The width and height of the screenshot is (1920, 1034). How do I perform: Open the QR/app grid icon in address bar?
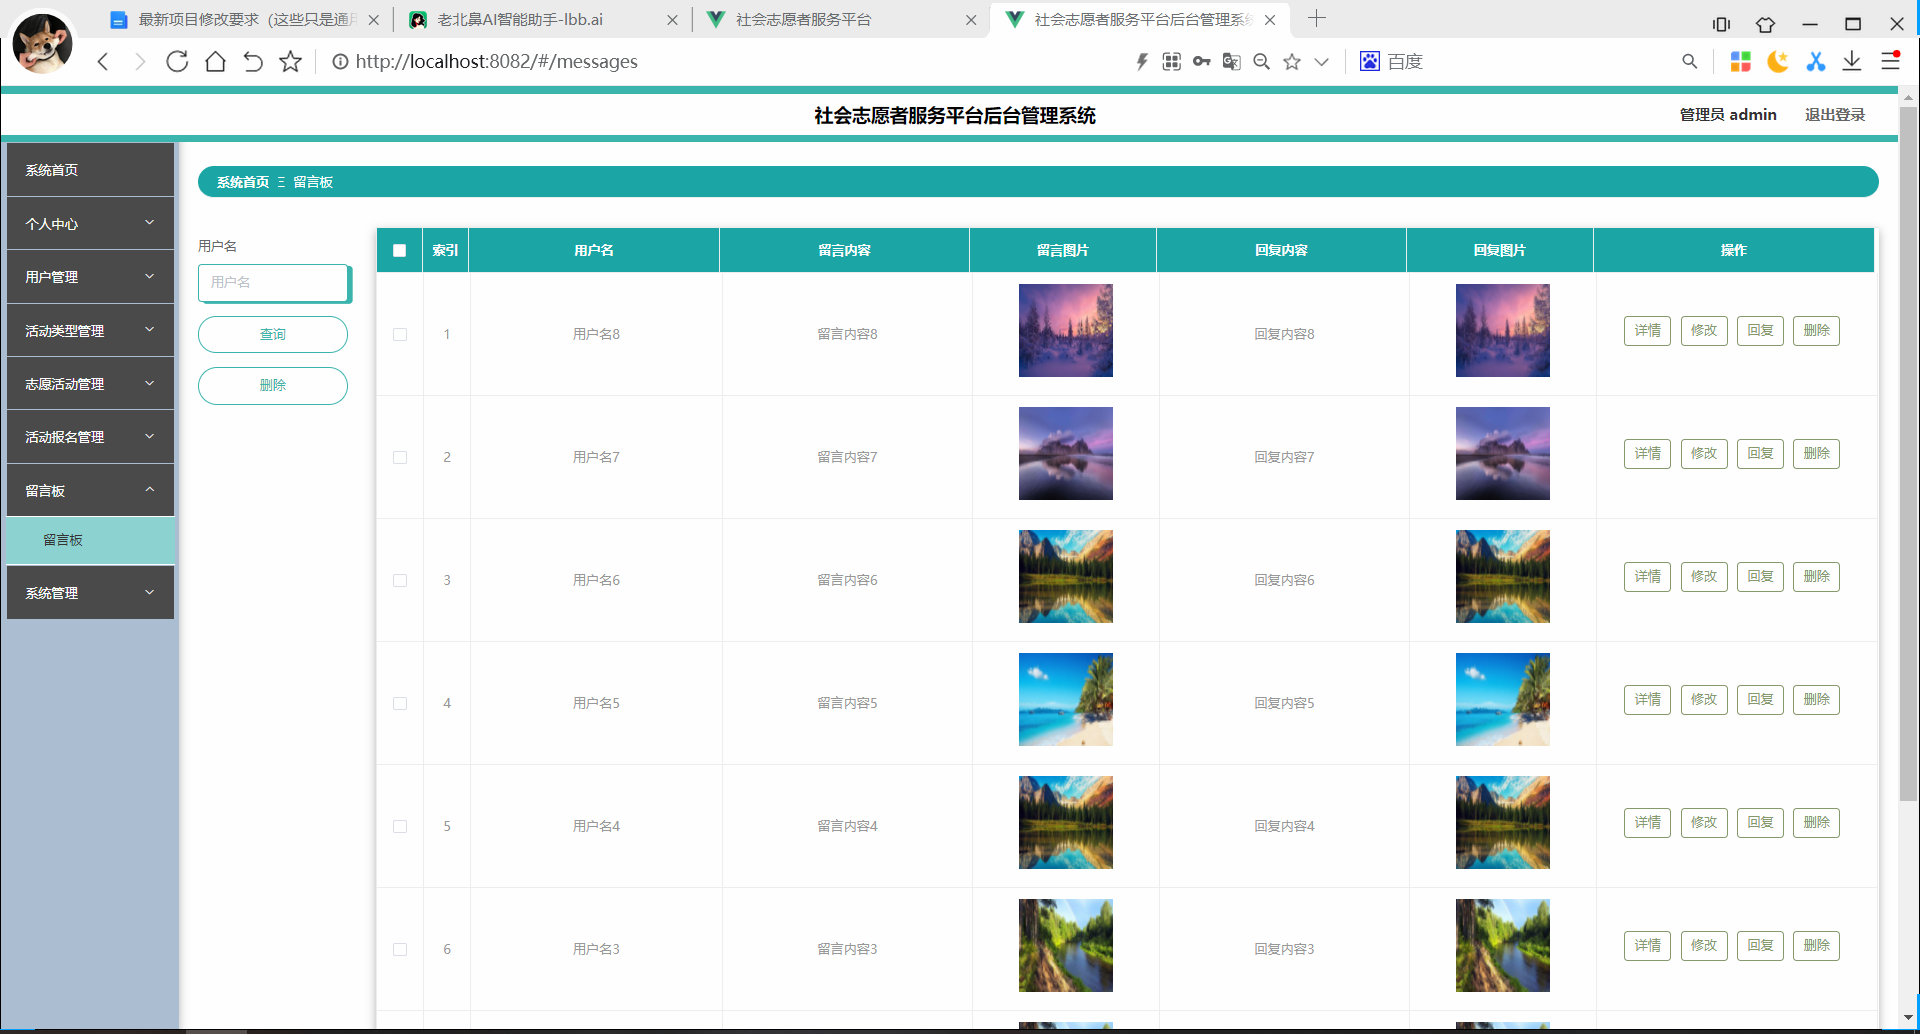1172,62
